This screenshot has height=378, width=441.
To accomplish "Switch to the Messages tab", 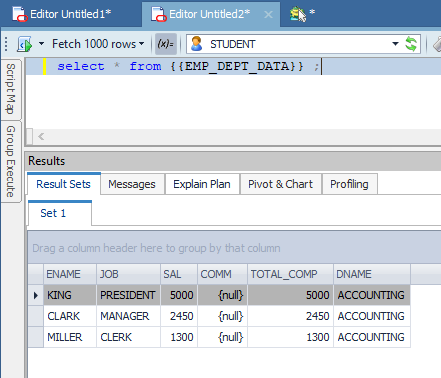I will (x=132, y=184).
